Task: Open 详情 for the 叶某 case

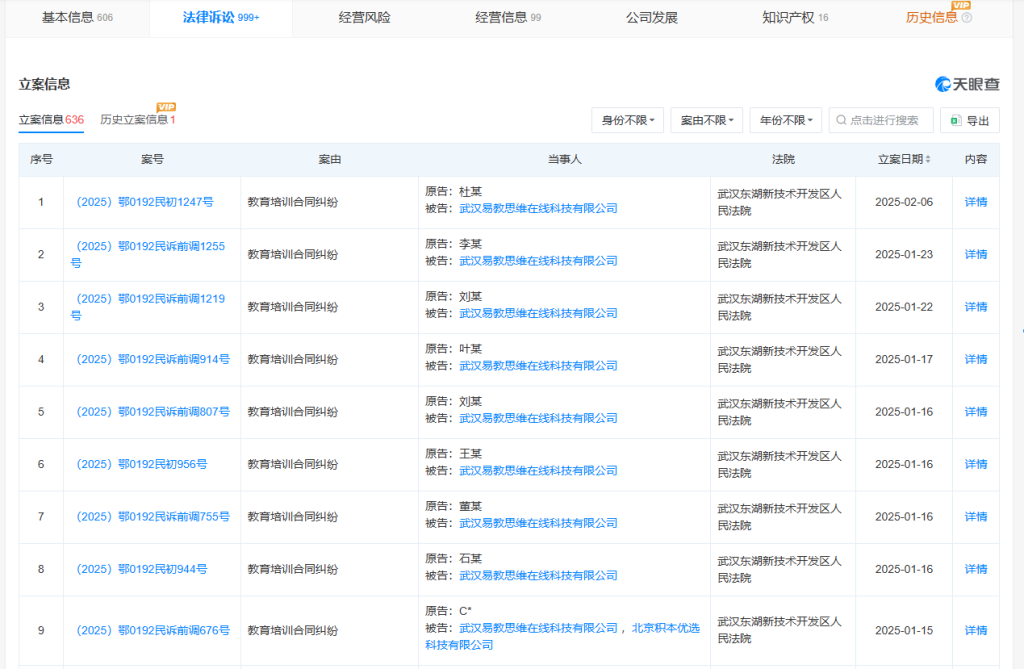Action: point(976,359)
